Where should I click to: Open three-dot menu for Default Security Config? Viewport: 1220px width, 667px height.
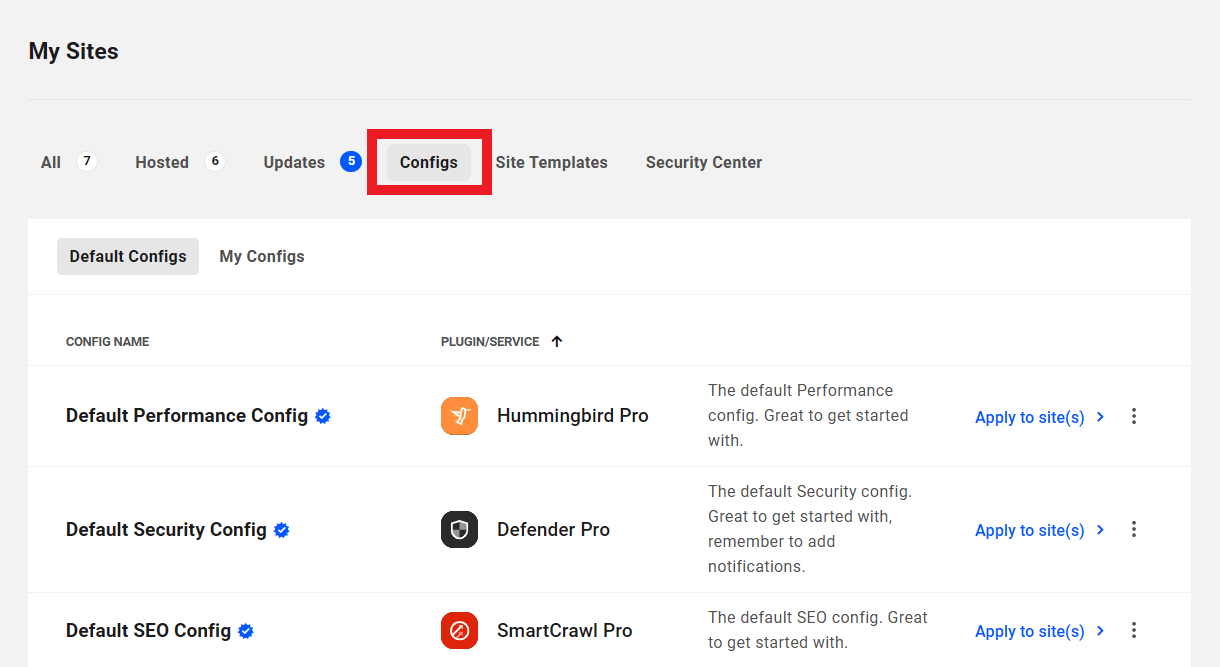click(x=1133, y=530)
